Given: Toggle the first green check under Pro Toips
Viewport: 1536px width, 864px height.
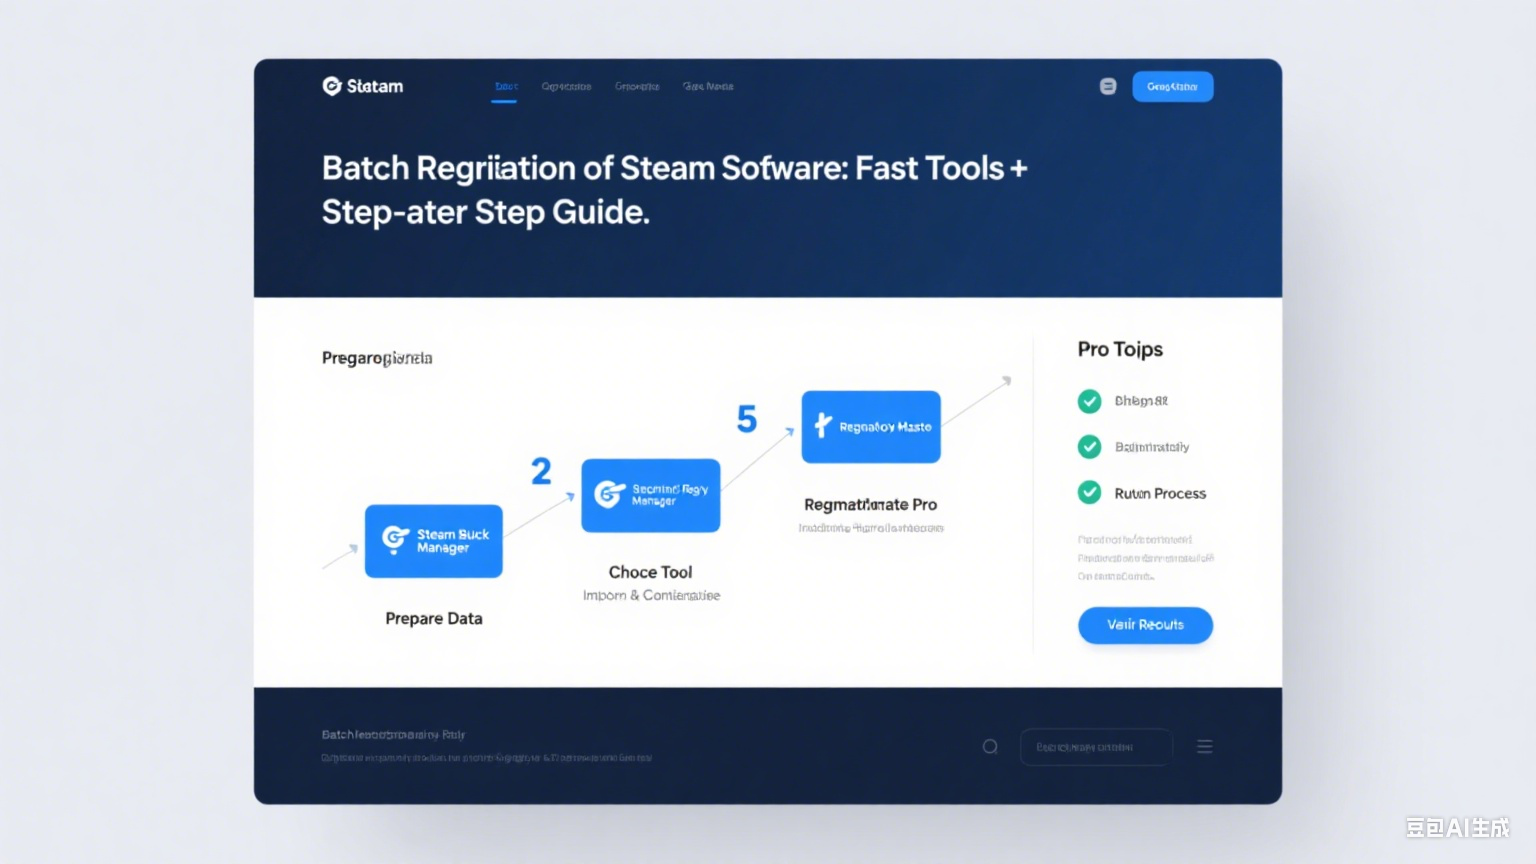Looking at the screenshot, I should [1089, 401].
